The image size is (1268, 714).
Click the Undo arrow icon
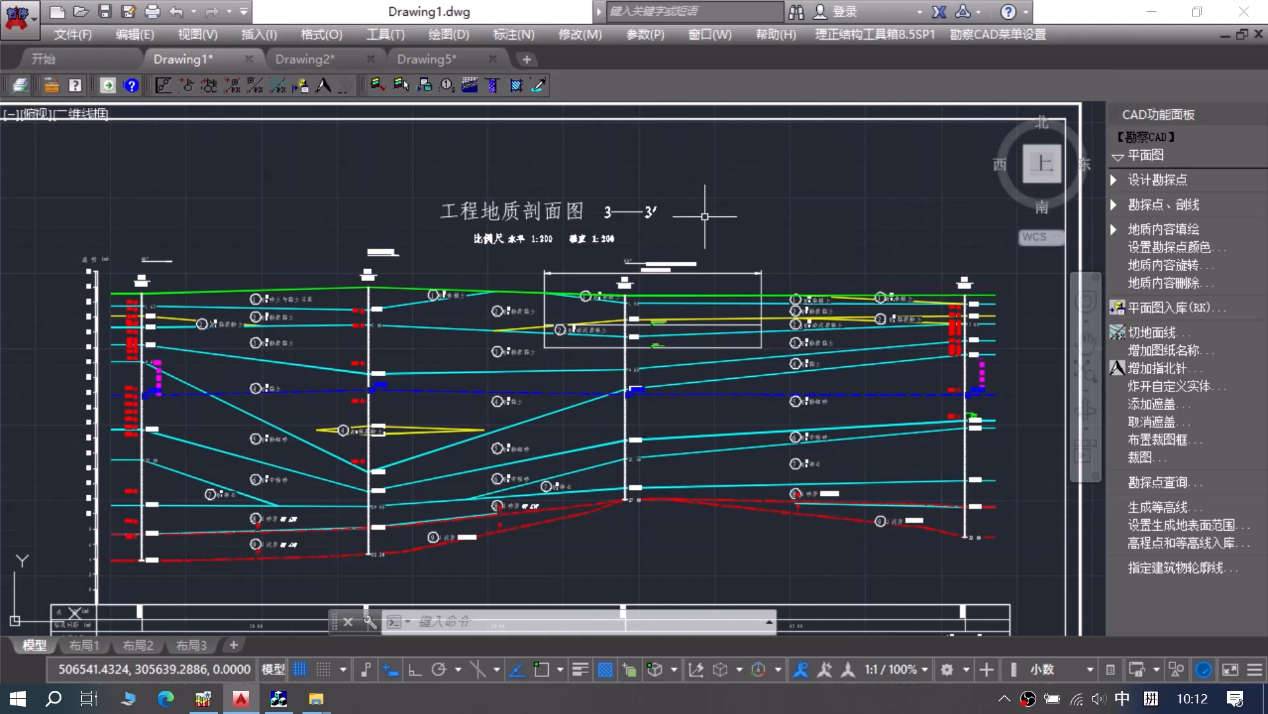pyautogui.click(x=177, y=12)
